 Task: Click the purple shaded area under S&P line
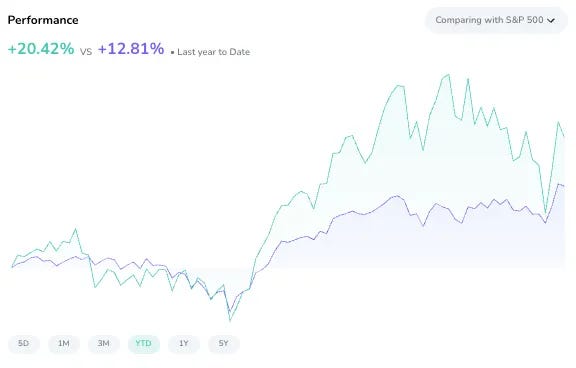point(422,246)
